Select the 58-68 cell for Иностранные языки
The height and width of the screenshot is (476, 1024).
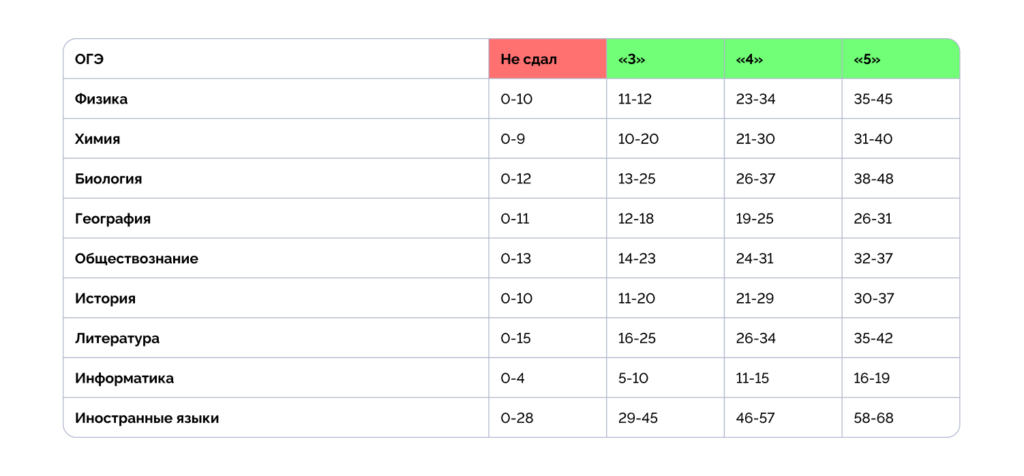(873, 418)
